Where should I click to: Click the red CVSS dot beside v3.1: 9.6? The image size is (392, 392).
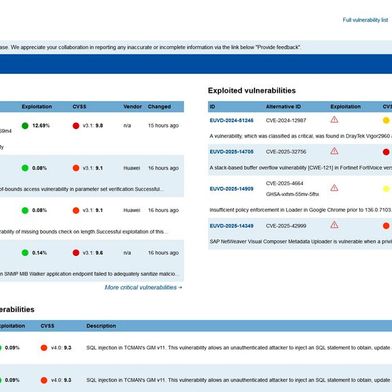pos(76,253)
